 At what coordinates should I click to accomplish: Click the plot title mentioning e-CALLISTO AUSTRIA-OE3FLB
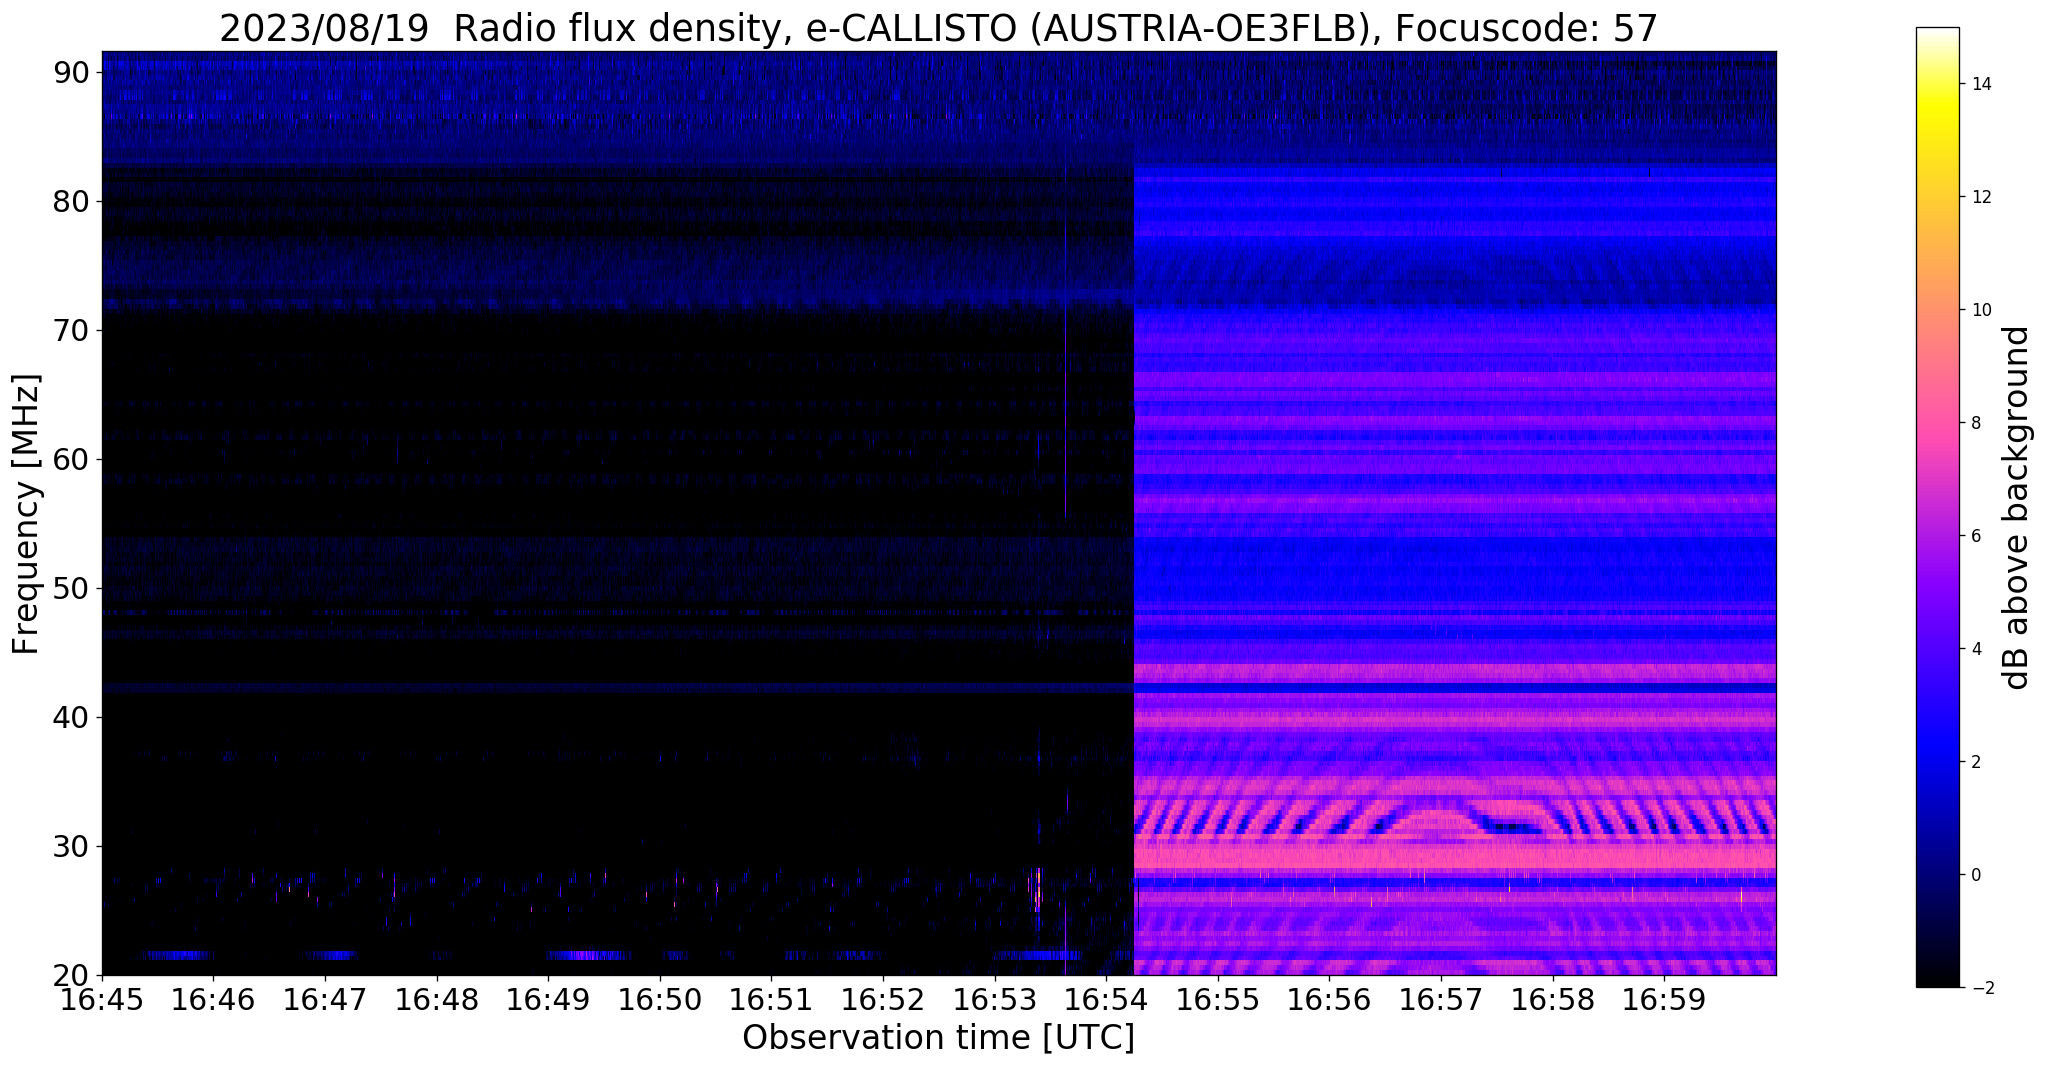(x=938, y=29)
